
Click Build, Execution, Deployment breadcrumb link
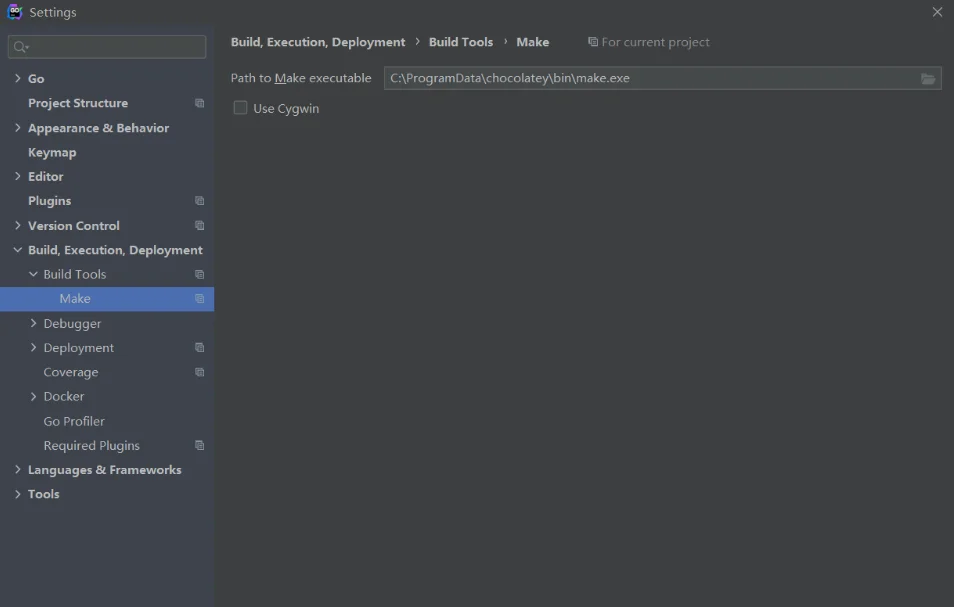click(318, 42)
